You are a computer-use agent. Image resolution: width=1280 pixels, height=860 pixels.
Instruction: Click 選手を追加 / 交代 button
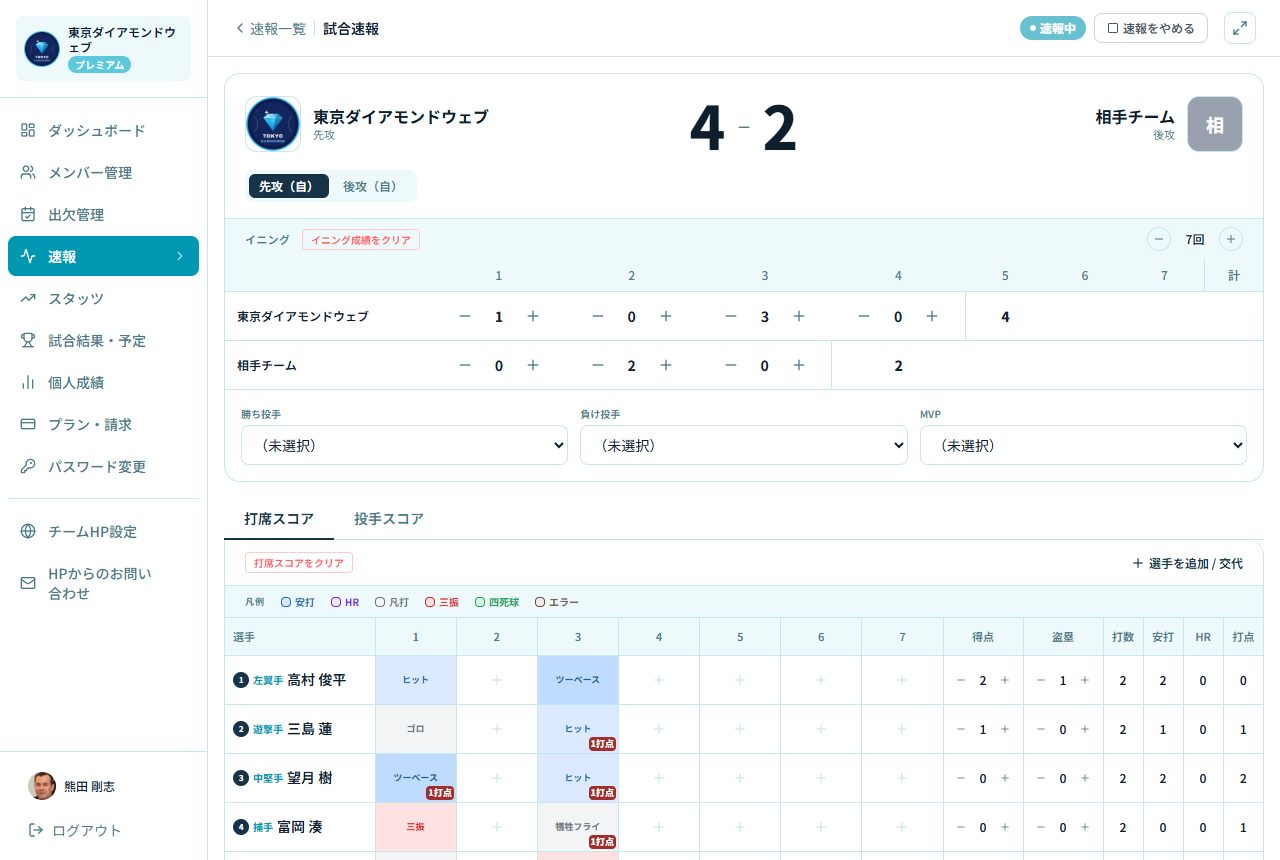(1188, 564)
